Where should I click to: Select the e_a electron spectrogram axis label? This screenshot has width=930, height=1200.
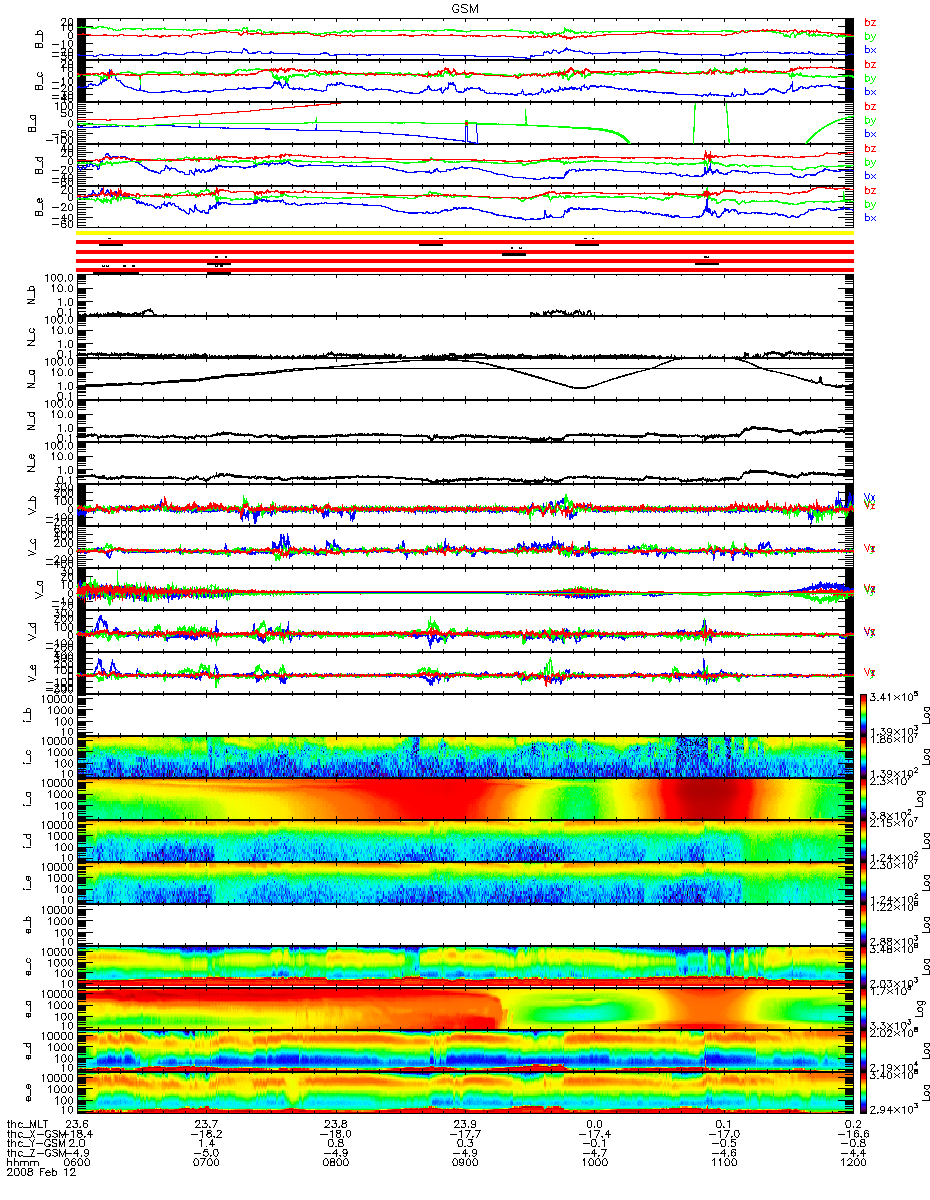pos(29,1009)
